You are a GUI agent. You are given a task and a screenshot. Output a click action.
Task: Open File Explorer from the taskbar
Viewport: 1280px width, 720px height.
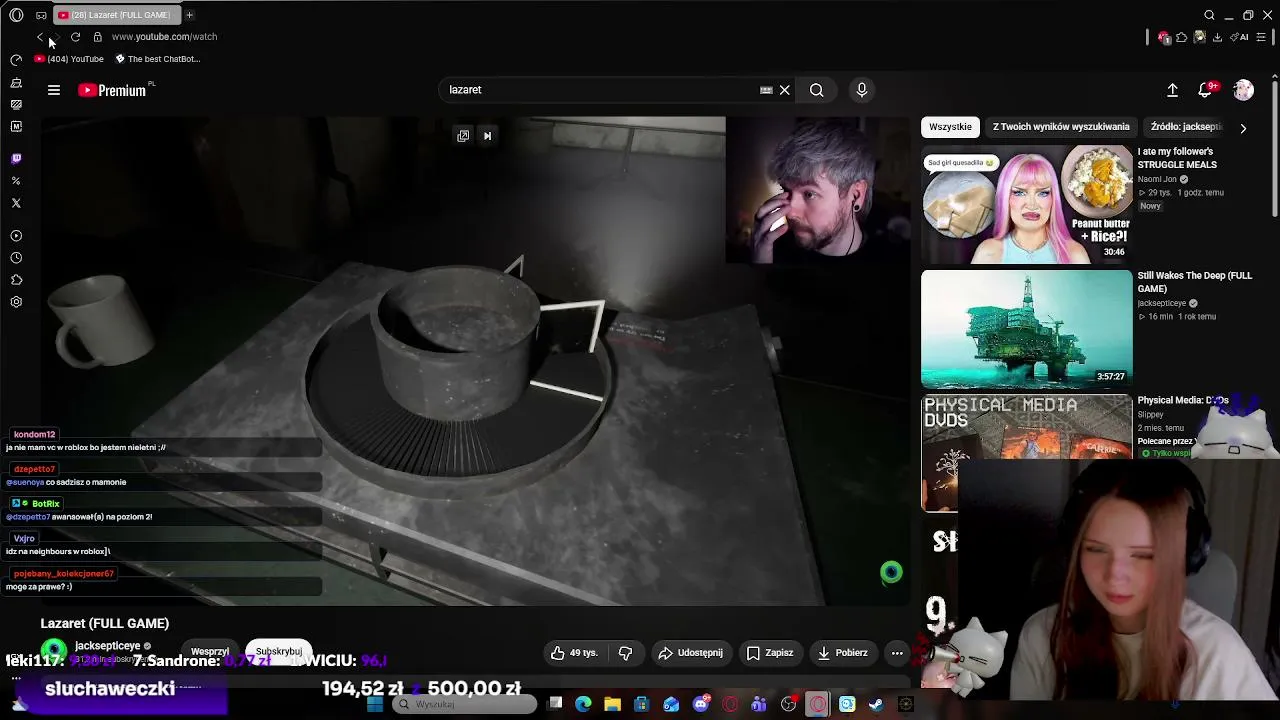(613, 704)
